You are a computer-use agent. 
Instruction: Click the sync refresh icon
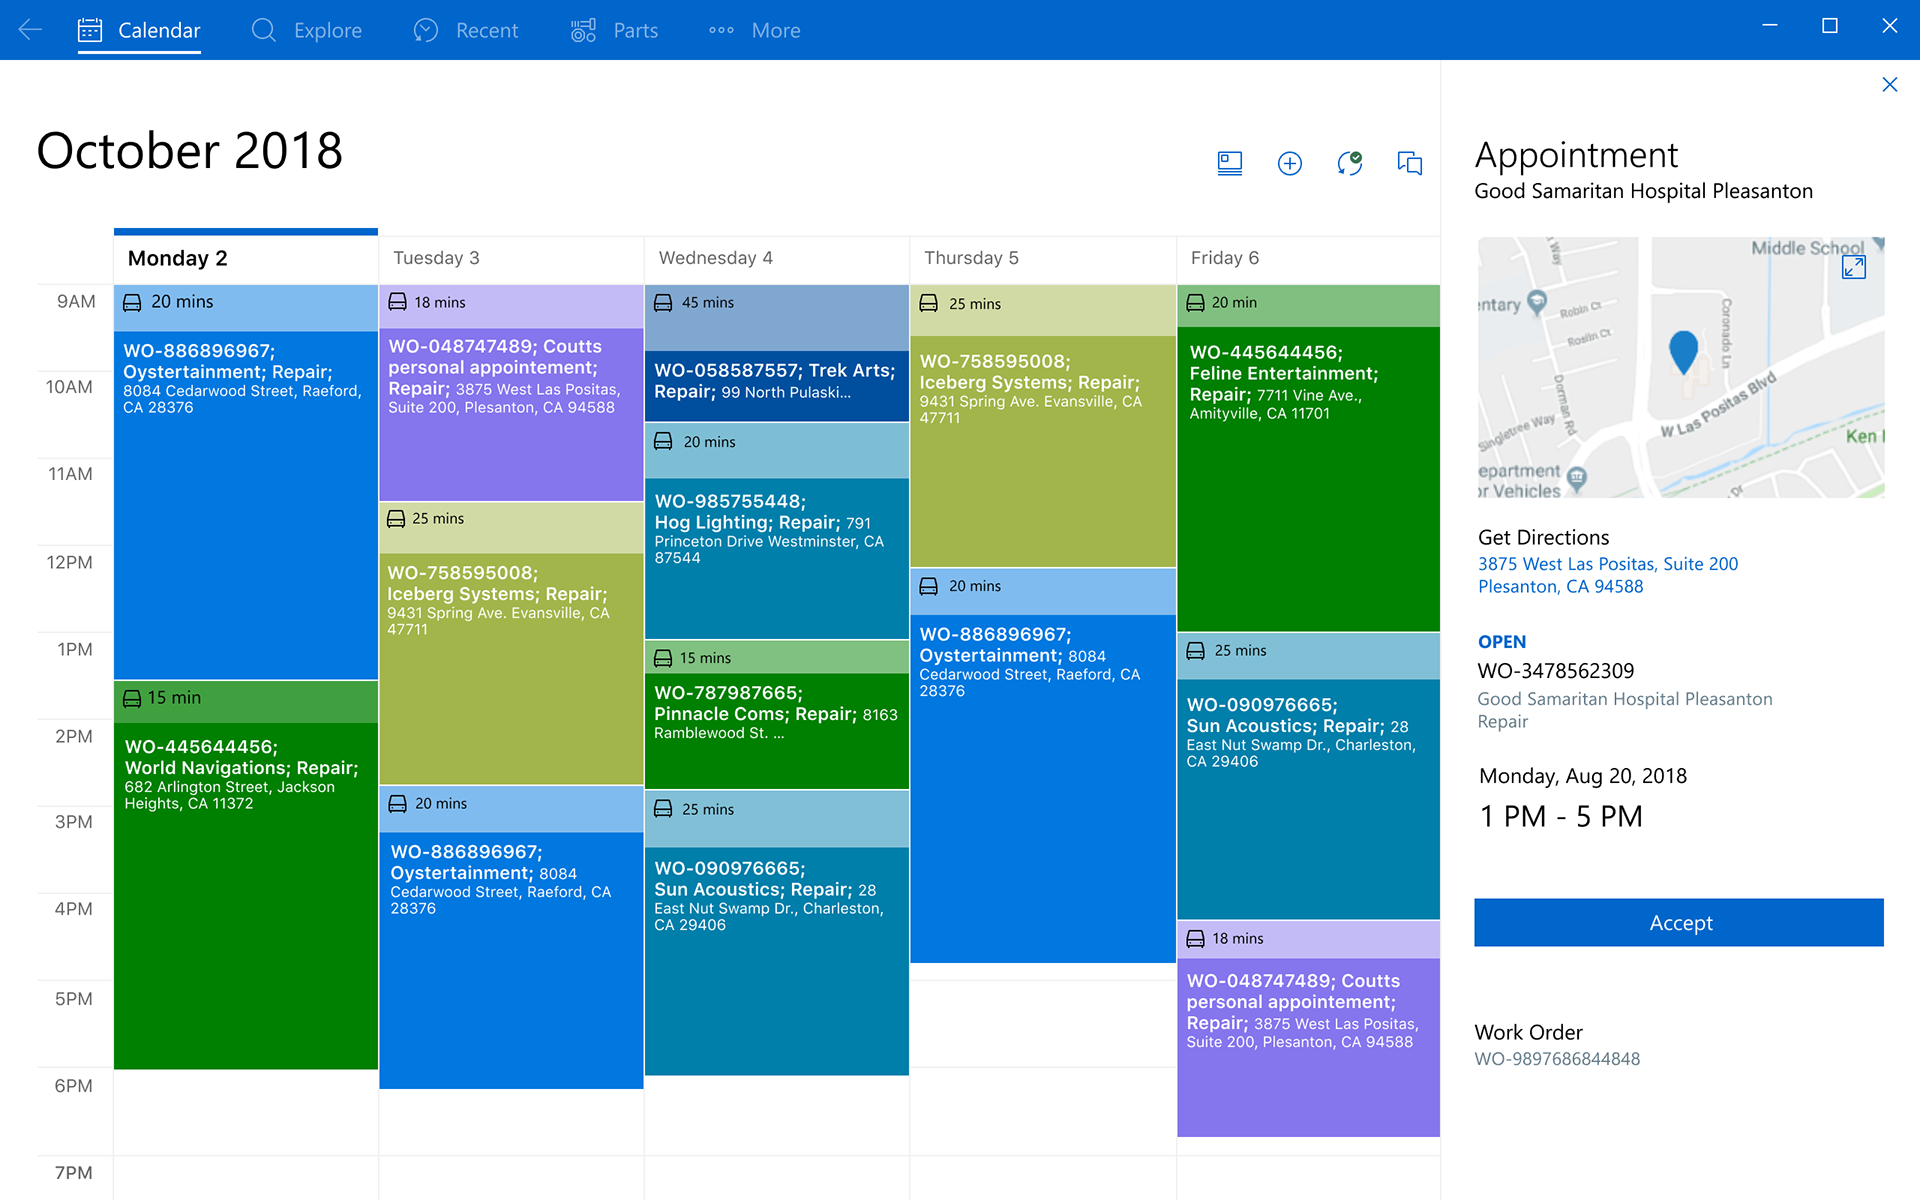click(1349, 163)
